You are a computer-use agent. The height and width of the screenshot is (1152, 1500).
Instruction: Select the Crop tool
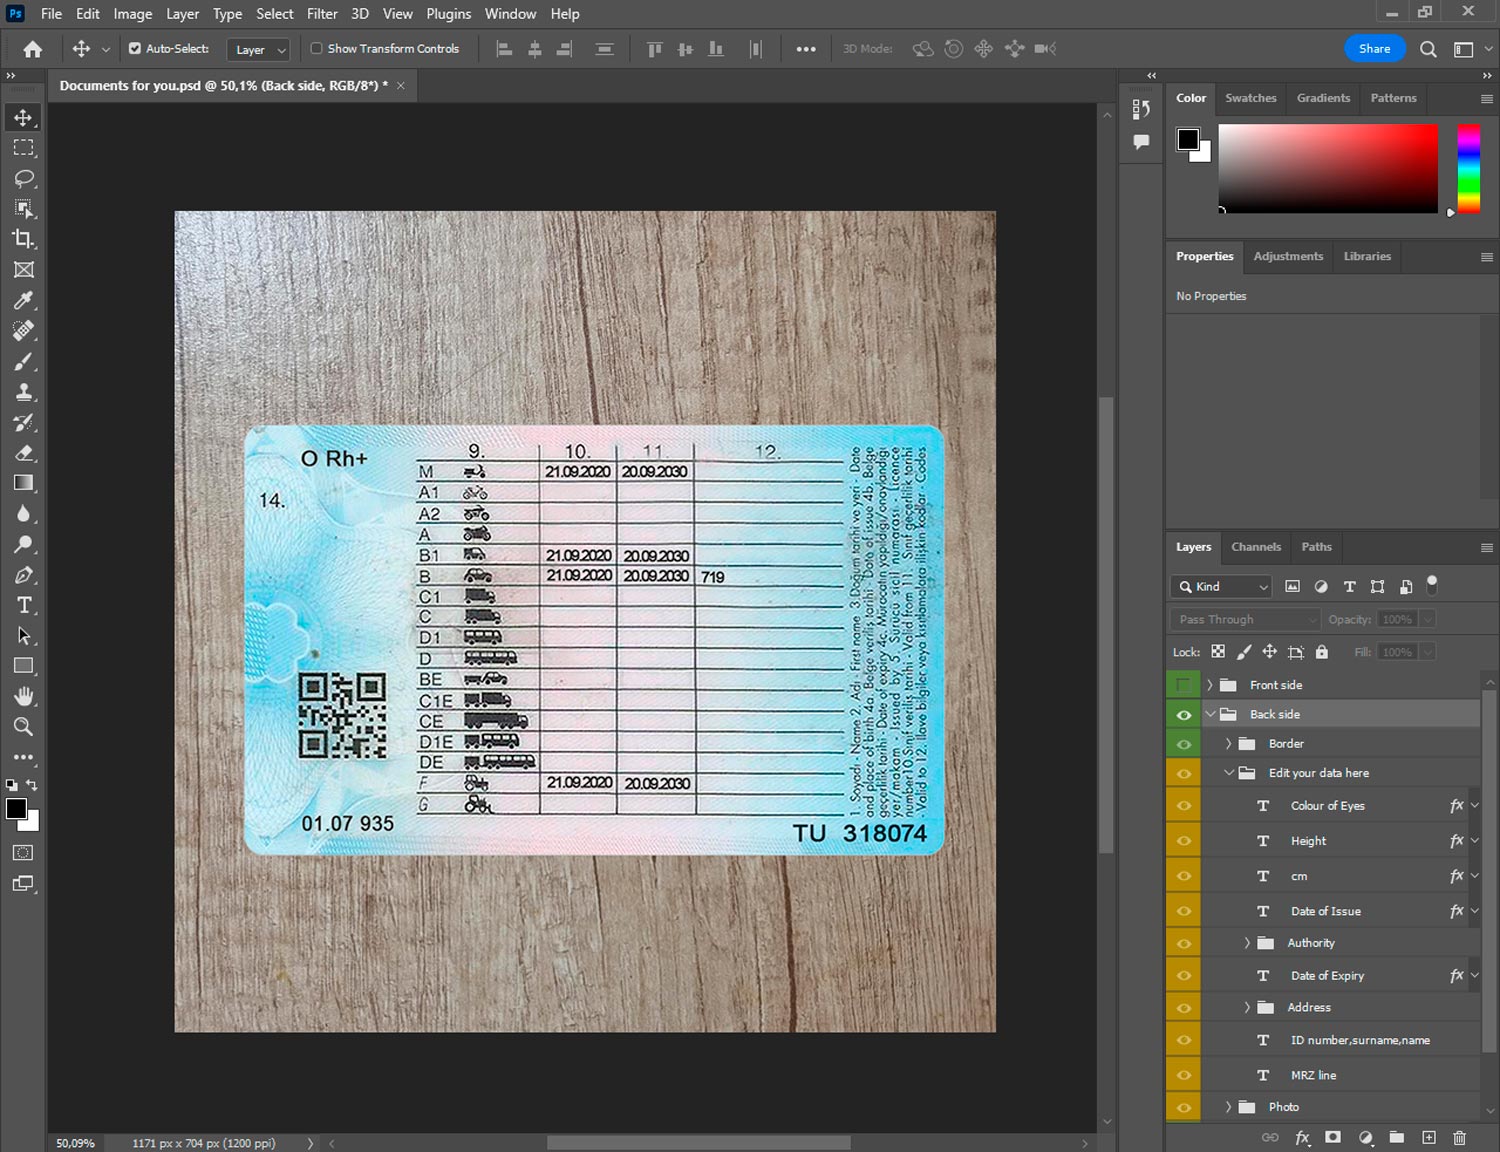click(x=24, y=239)
